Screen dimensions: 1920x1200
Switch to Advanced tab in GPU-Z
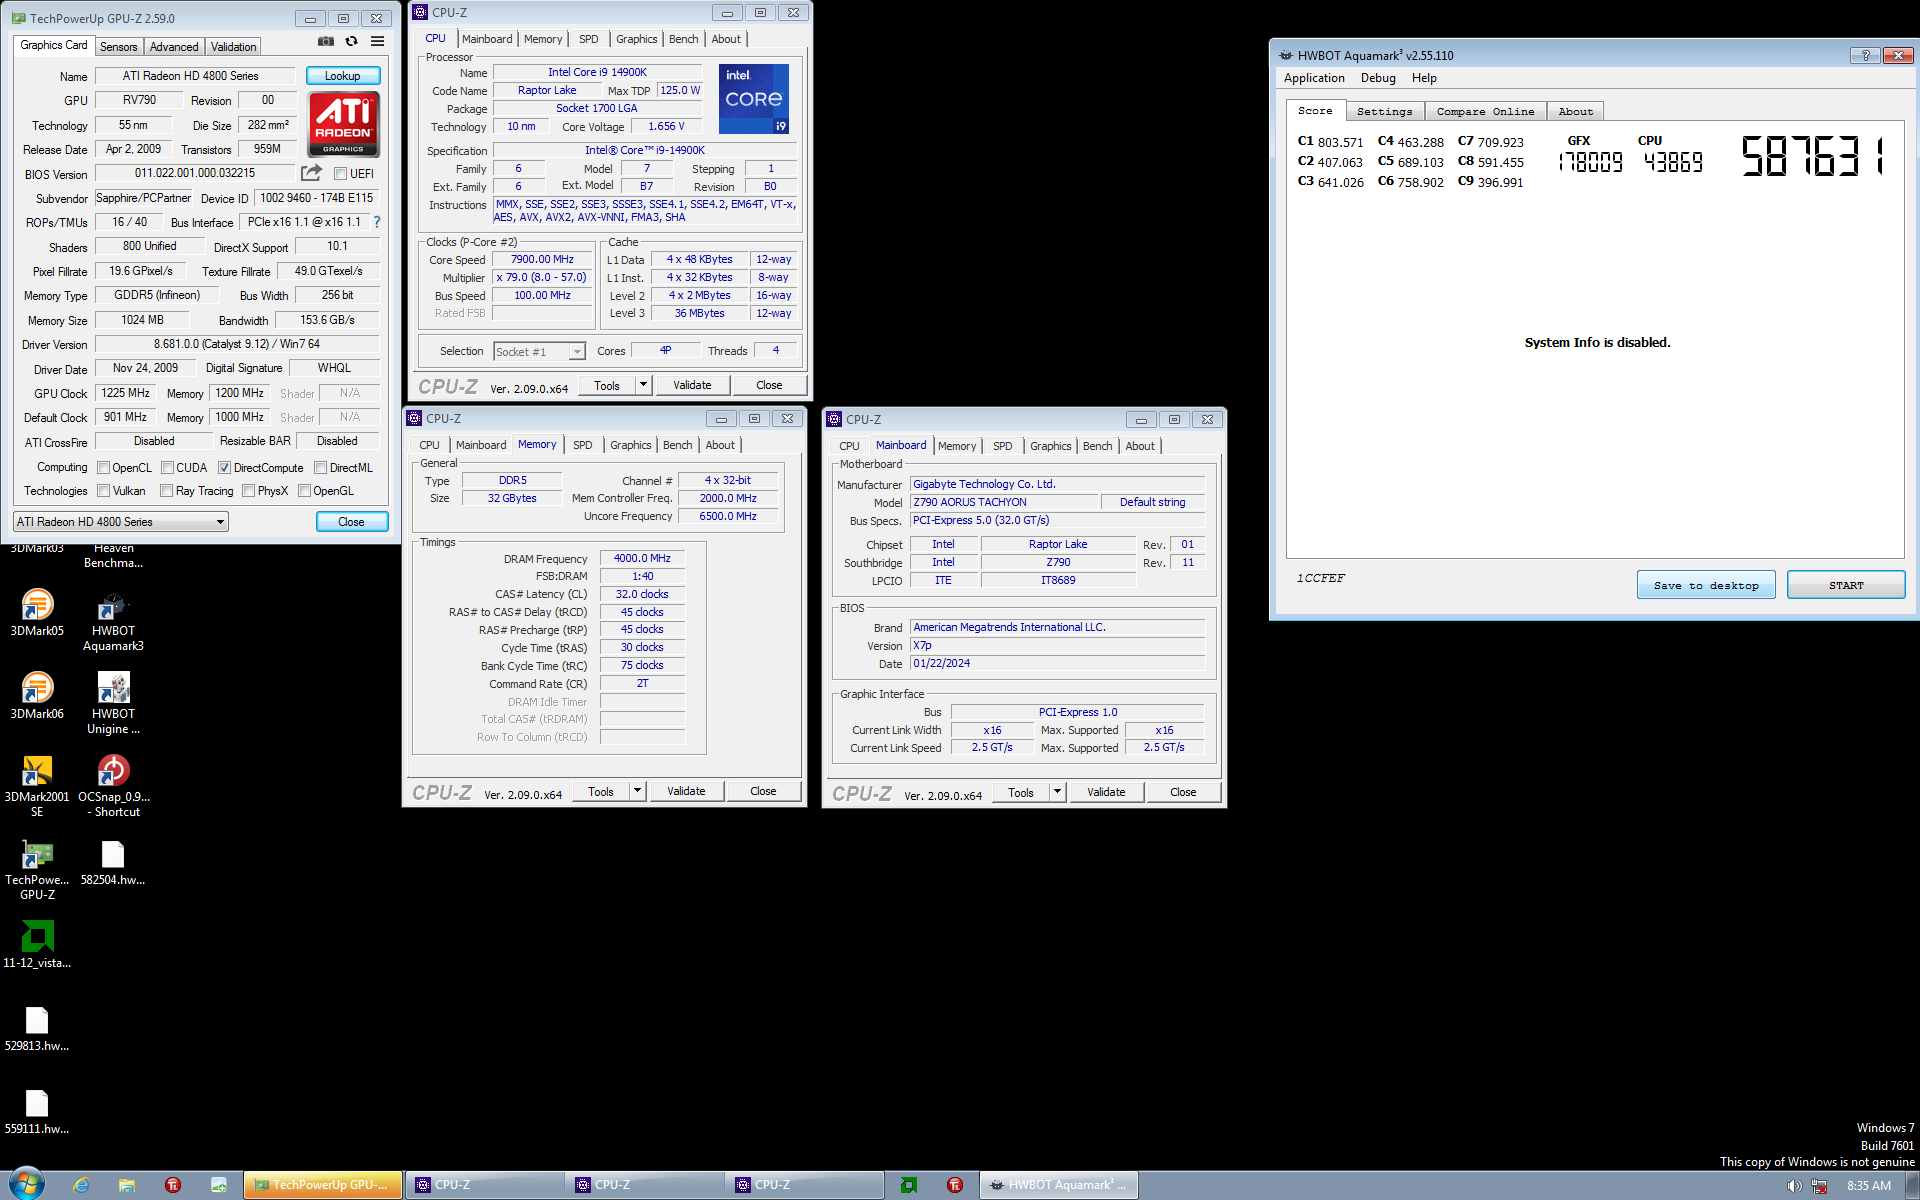coord(174,47)
